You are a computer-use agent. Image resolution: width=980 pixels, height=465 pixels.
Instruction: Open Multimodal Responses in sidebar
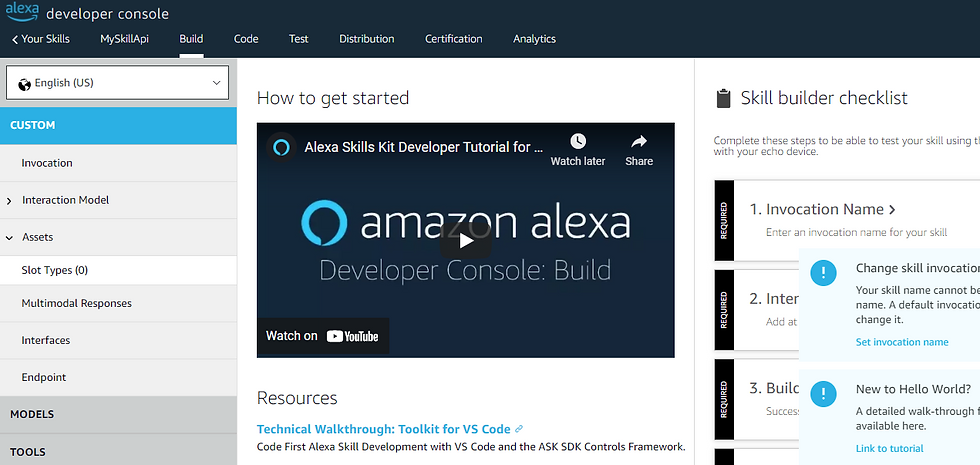[118, 304]
